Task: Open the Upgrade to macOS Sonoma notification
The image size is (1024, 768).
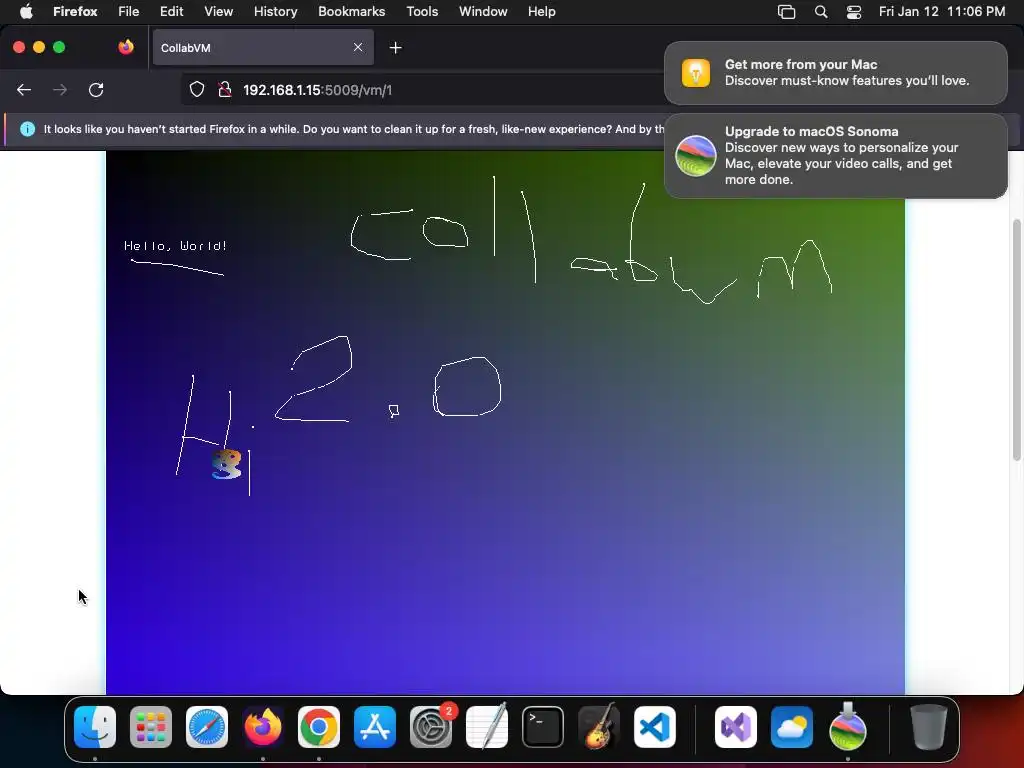Action: [835, 155]
